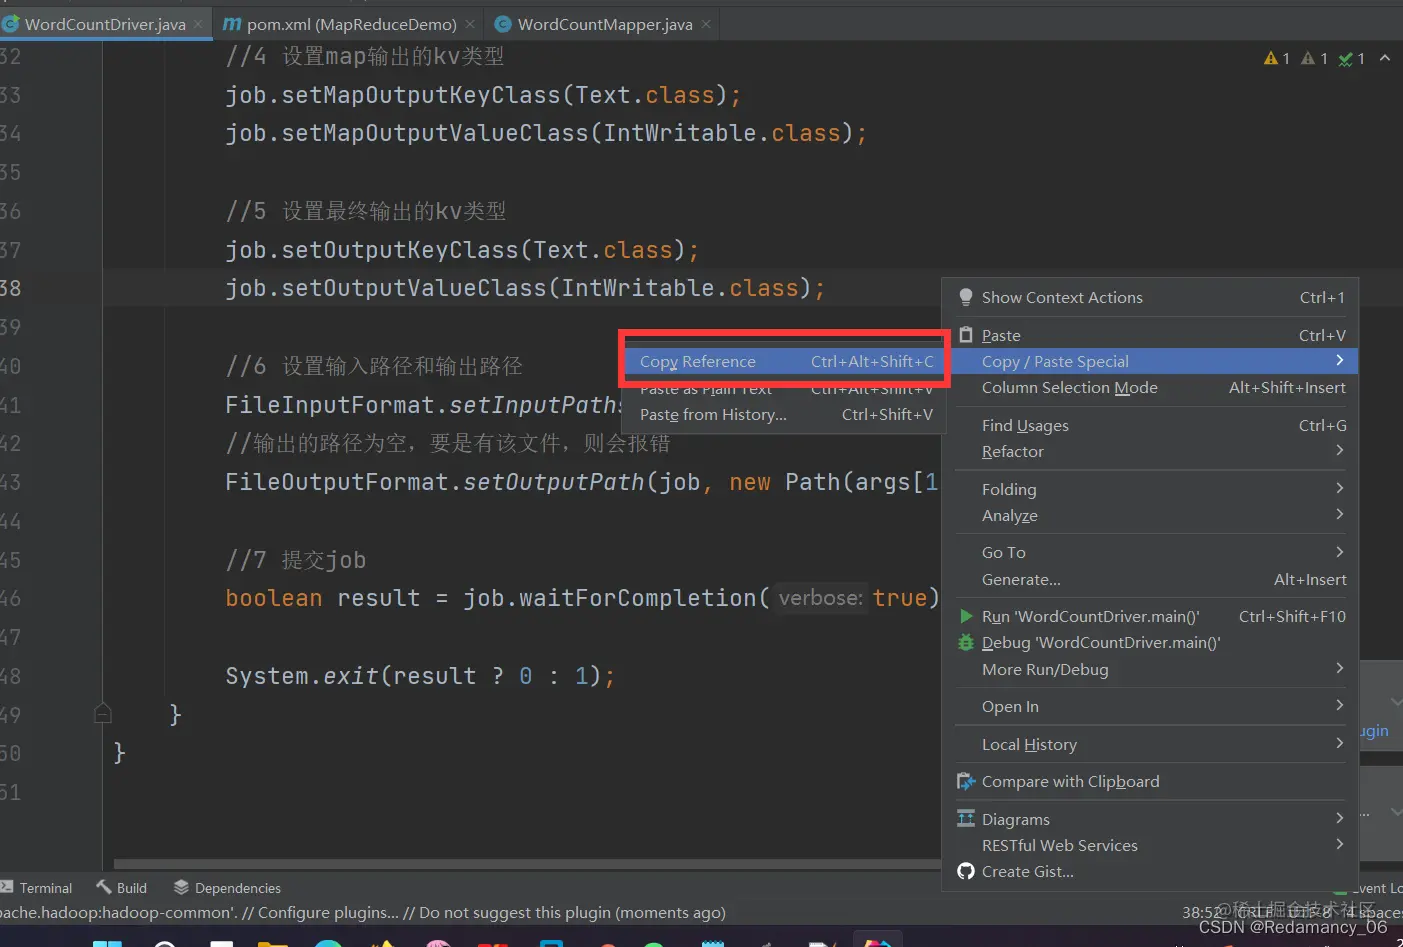Click line number 38 in the gutter

pos(10,288)
